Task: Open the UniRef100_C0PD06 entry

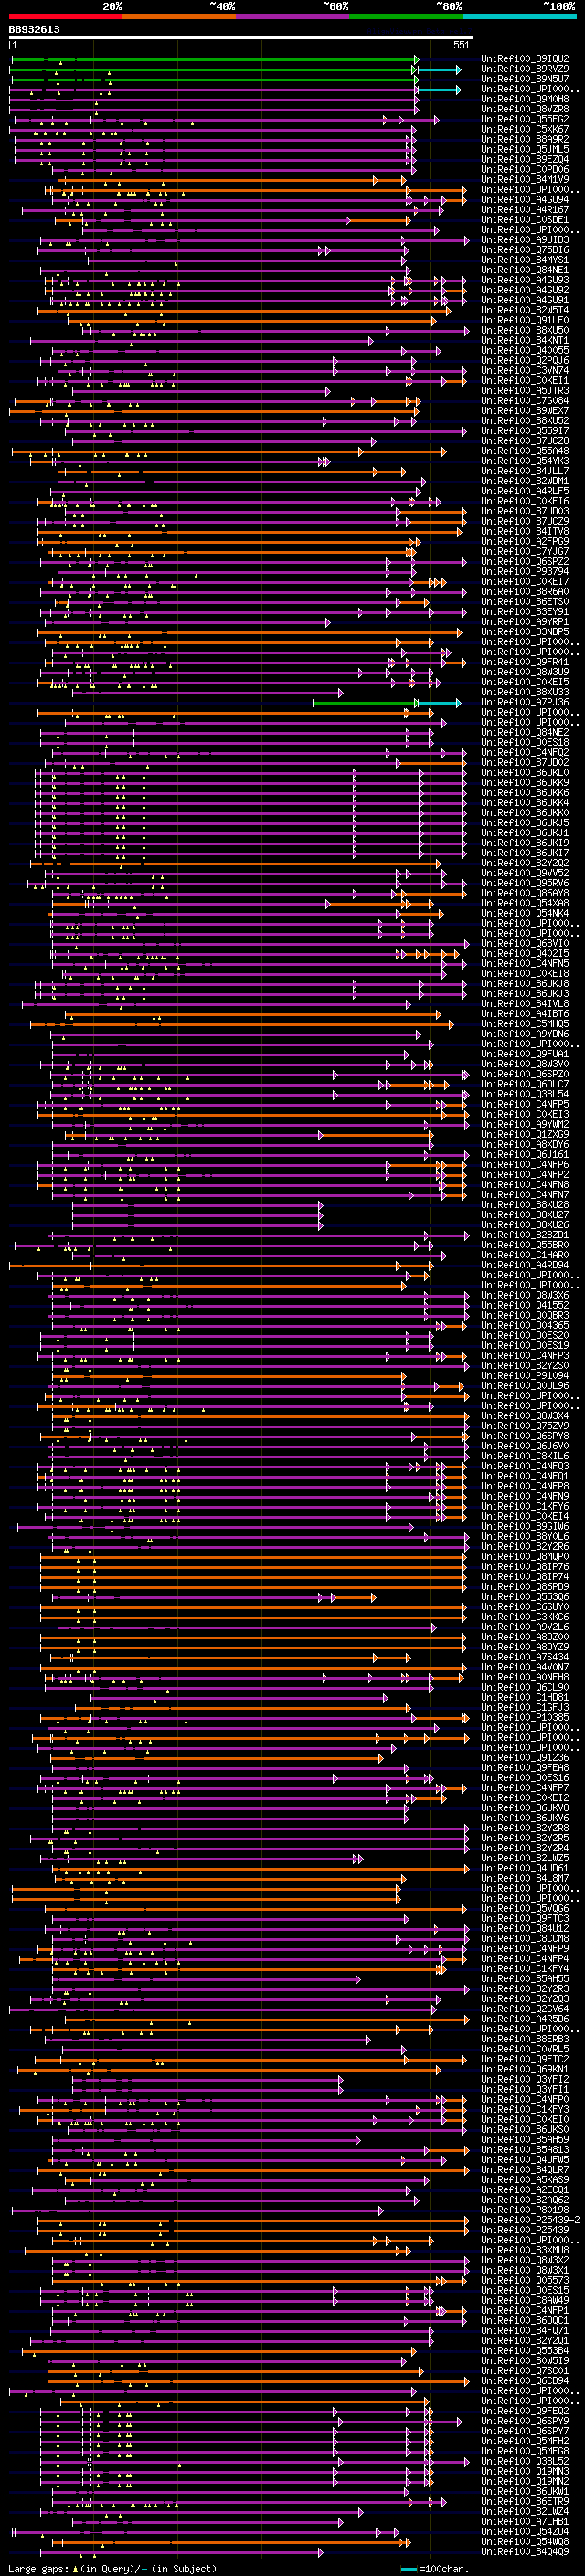Action: click(525, 169)
